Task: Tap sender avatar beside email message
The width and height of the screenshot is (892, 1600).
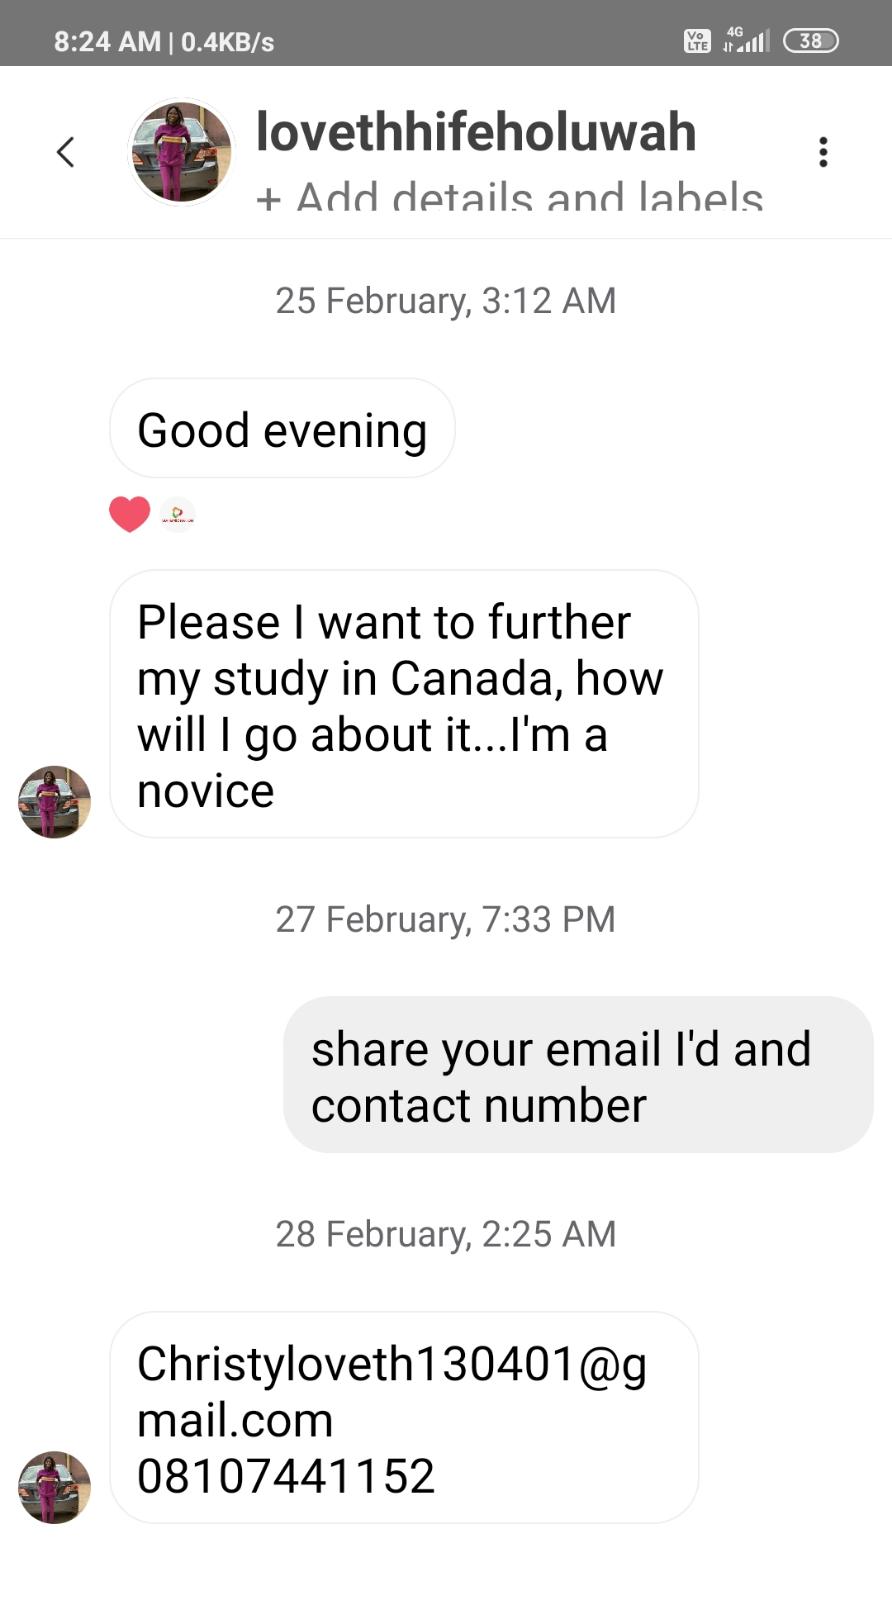Action: click(x=54, y=1487)
